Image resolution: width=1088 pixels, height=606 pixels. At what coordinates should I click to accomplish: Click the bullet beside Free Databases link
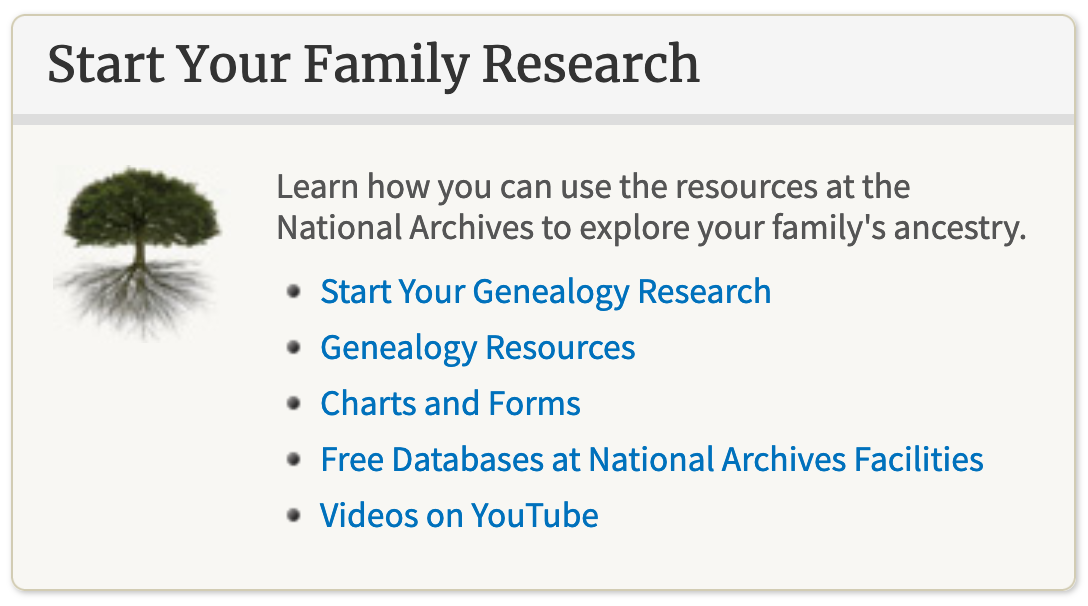294,460
